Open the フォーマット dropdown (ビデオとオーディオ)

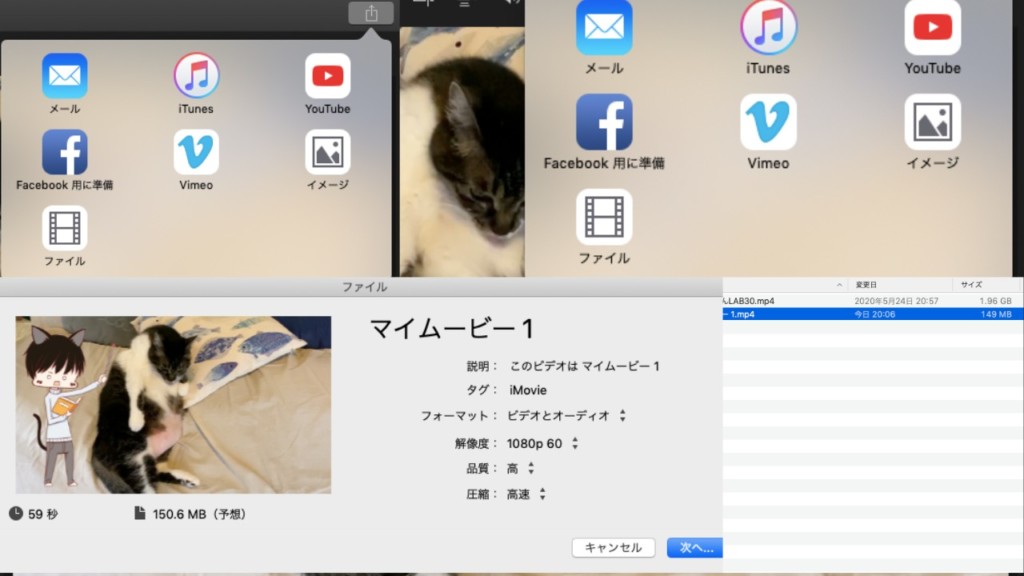(x=566, y=415)
